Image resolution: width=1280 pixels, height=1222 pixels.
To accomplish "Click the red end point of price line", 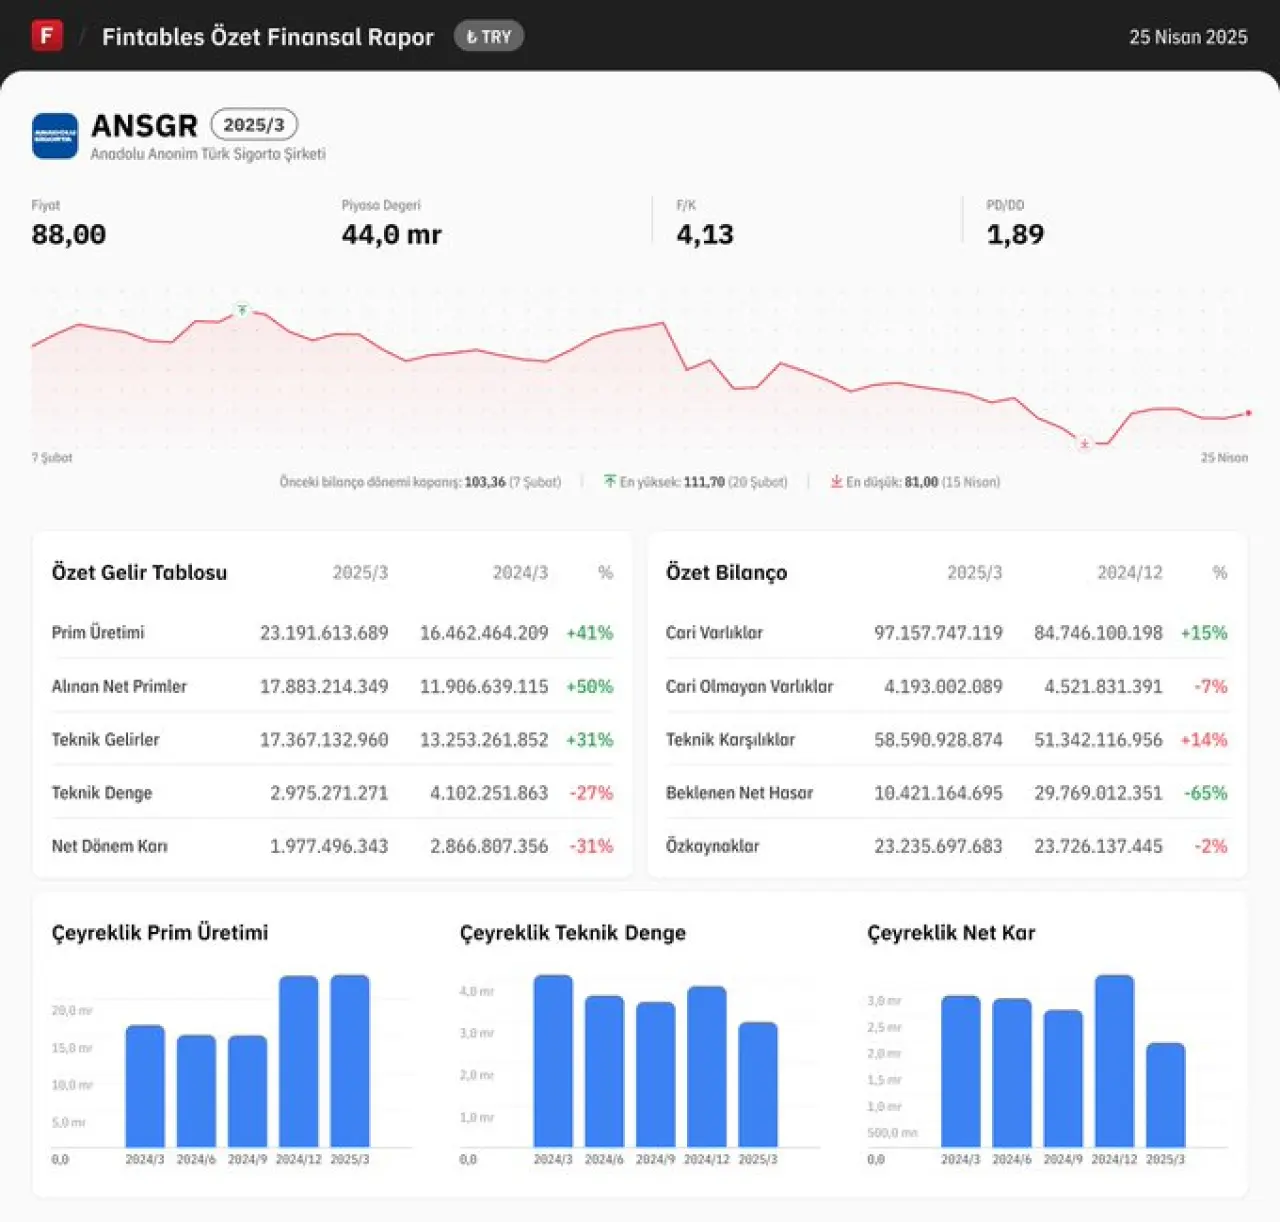I will 1248,412.
